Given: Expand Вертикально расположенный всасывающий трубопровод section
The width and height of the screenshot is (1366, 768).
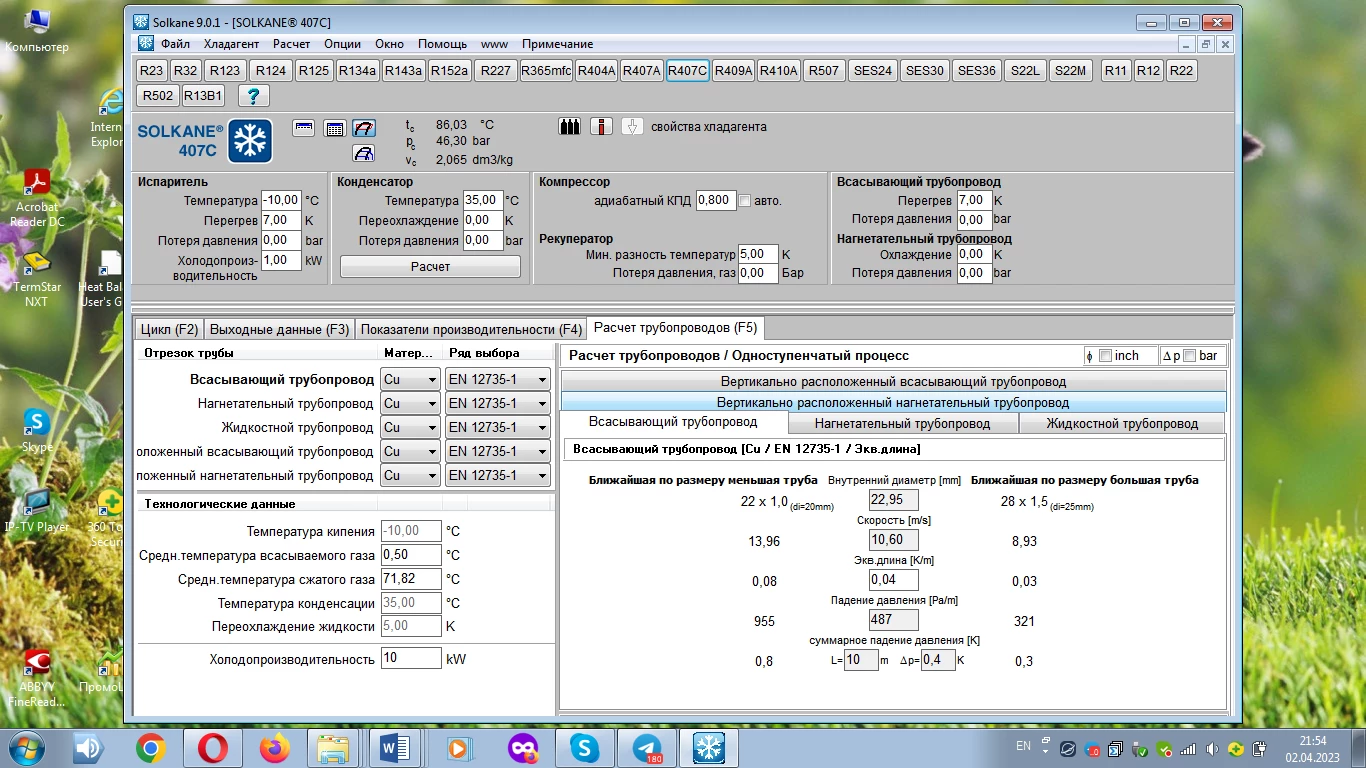Looking at the screenshot, I should tap(893, 381).
